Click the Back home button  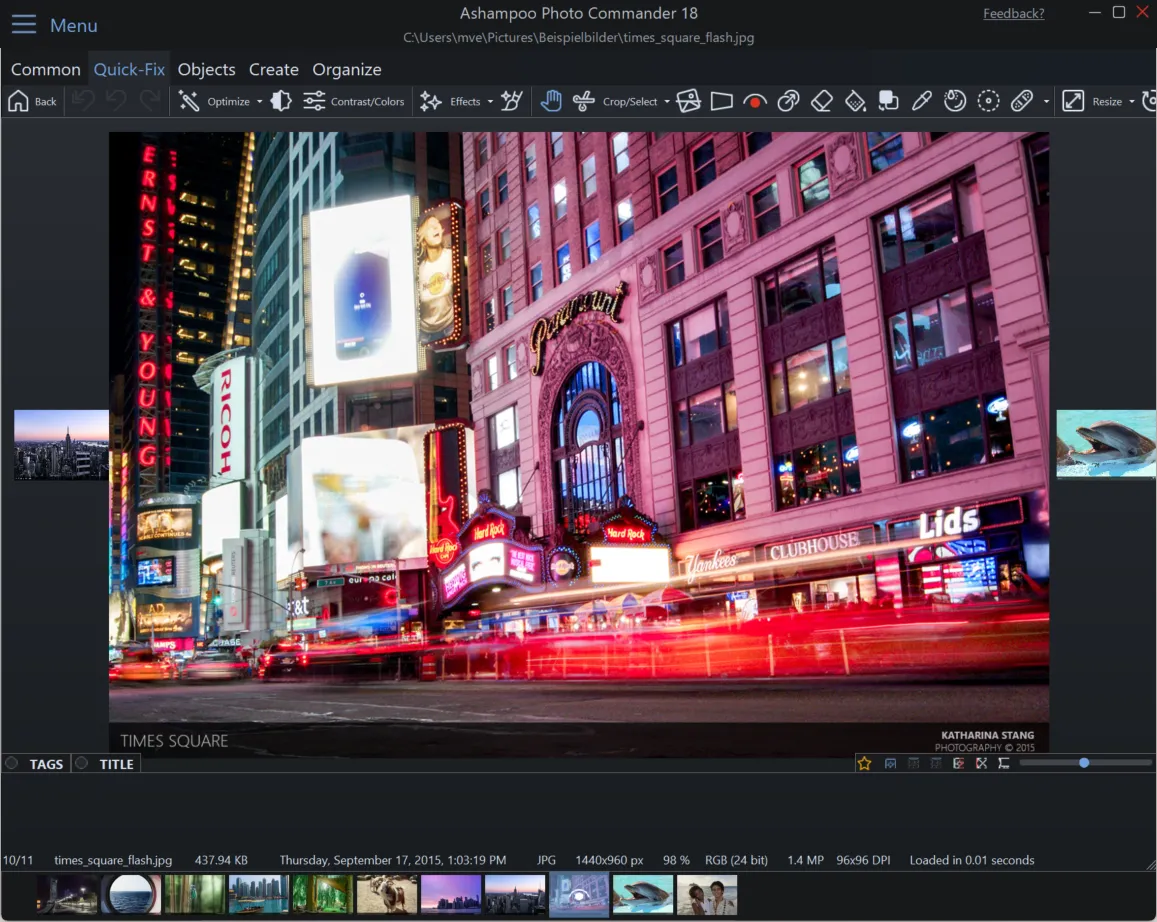pyautogui.click(x=33, y=101)
